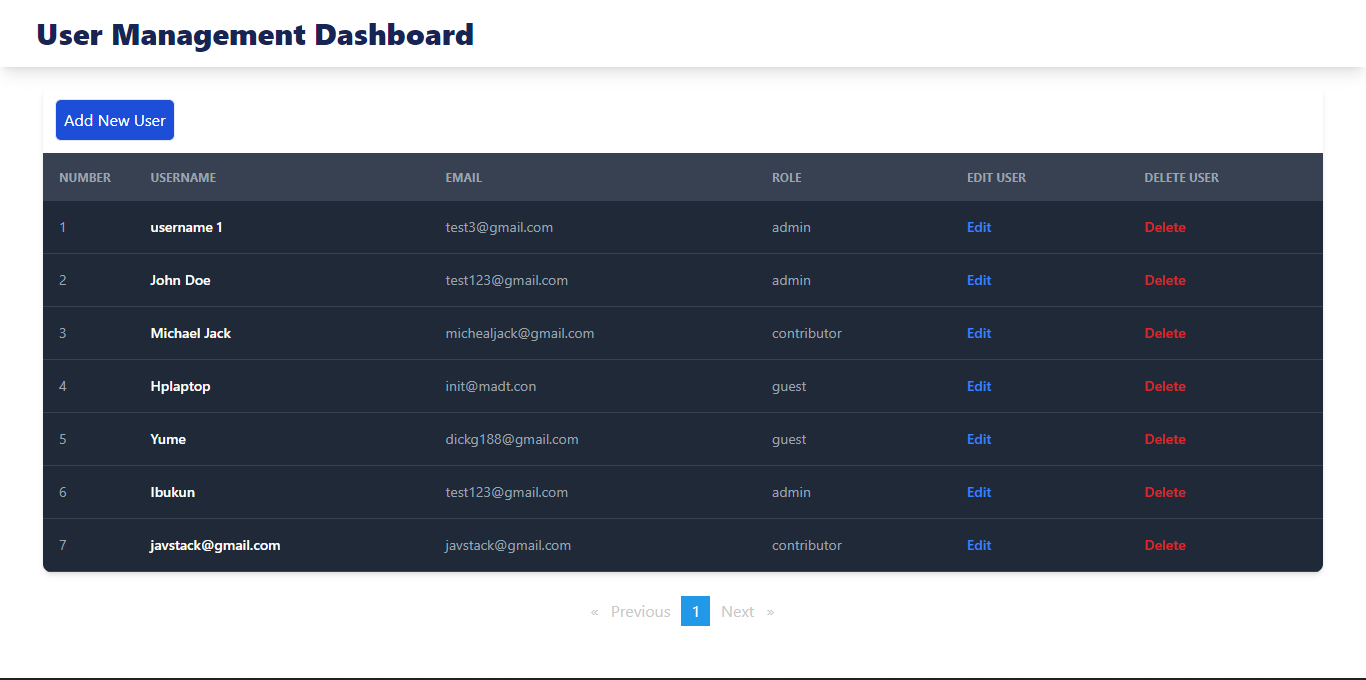Click the double-left arrow pagination icon
The image size is (1366, 680).
pyautogui.click(x=594, y=611)
